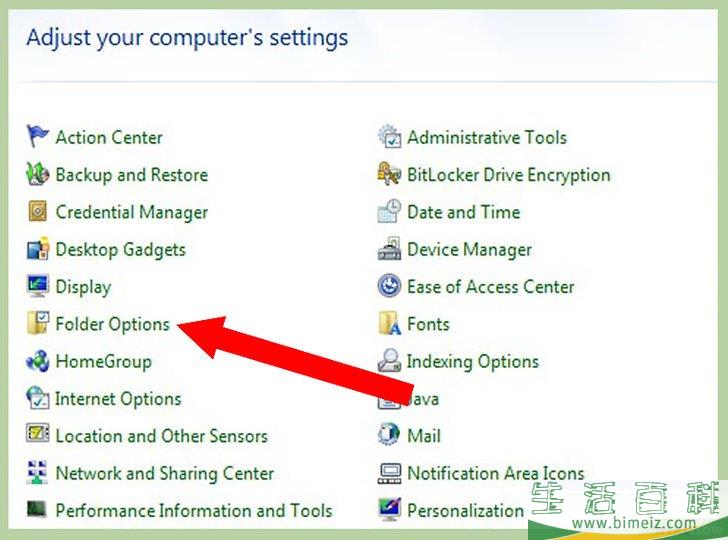Click the Credential Manager safe icon
Viewport: 728px width, 540px height.
click(37, 211)
